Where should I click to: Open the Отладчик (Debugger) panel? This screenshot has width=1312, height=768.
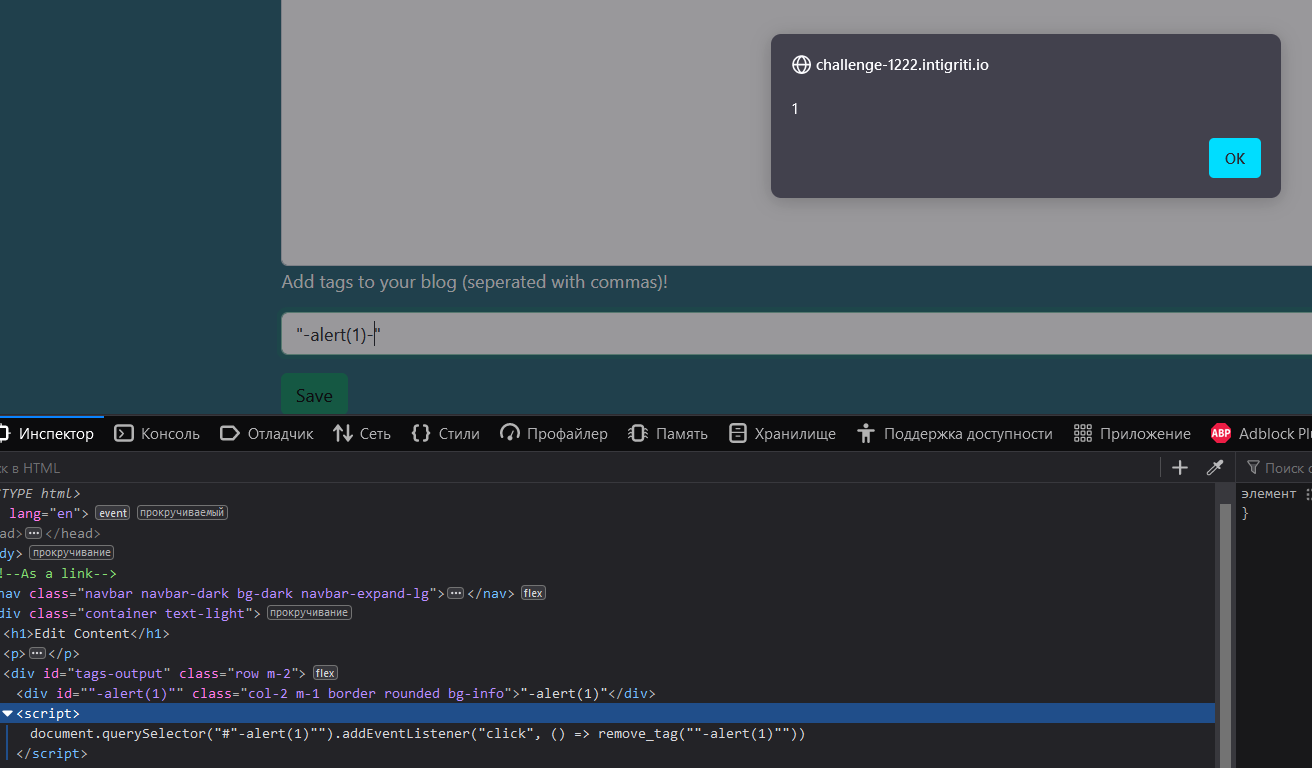tap(266, 433)
